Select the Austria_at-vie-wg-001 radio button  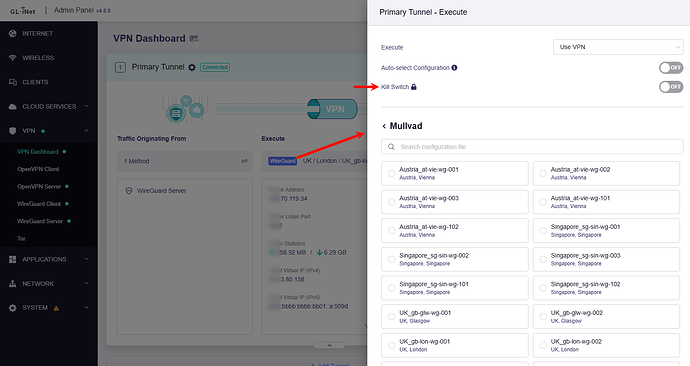(391, 173)
